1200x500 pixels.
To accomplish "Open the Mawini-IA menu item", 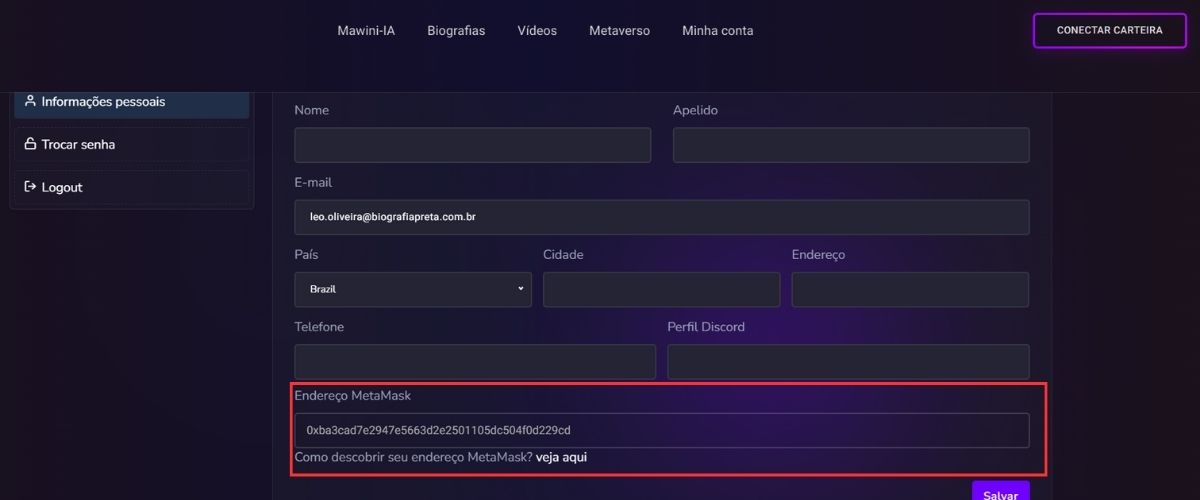I will 366,30.
